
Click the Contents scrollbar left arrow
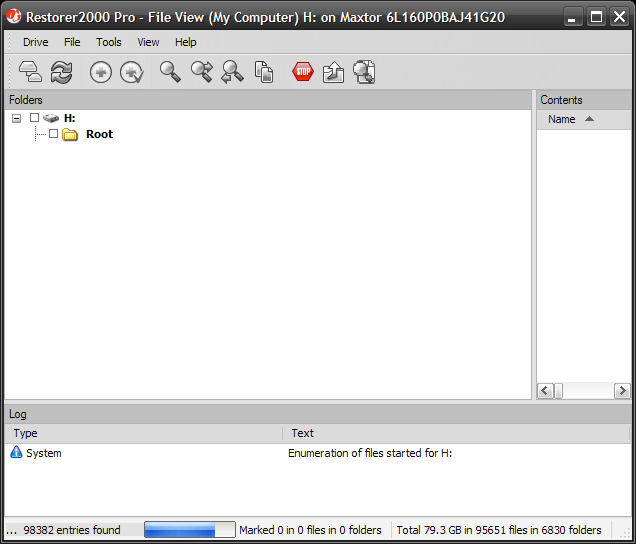[x=545, y=391]
